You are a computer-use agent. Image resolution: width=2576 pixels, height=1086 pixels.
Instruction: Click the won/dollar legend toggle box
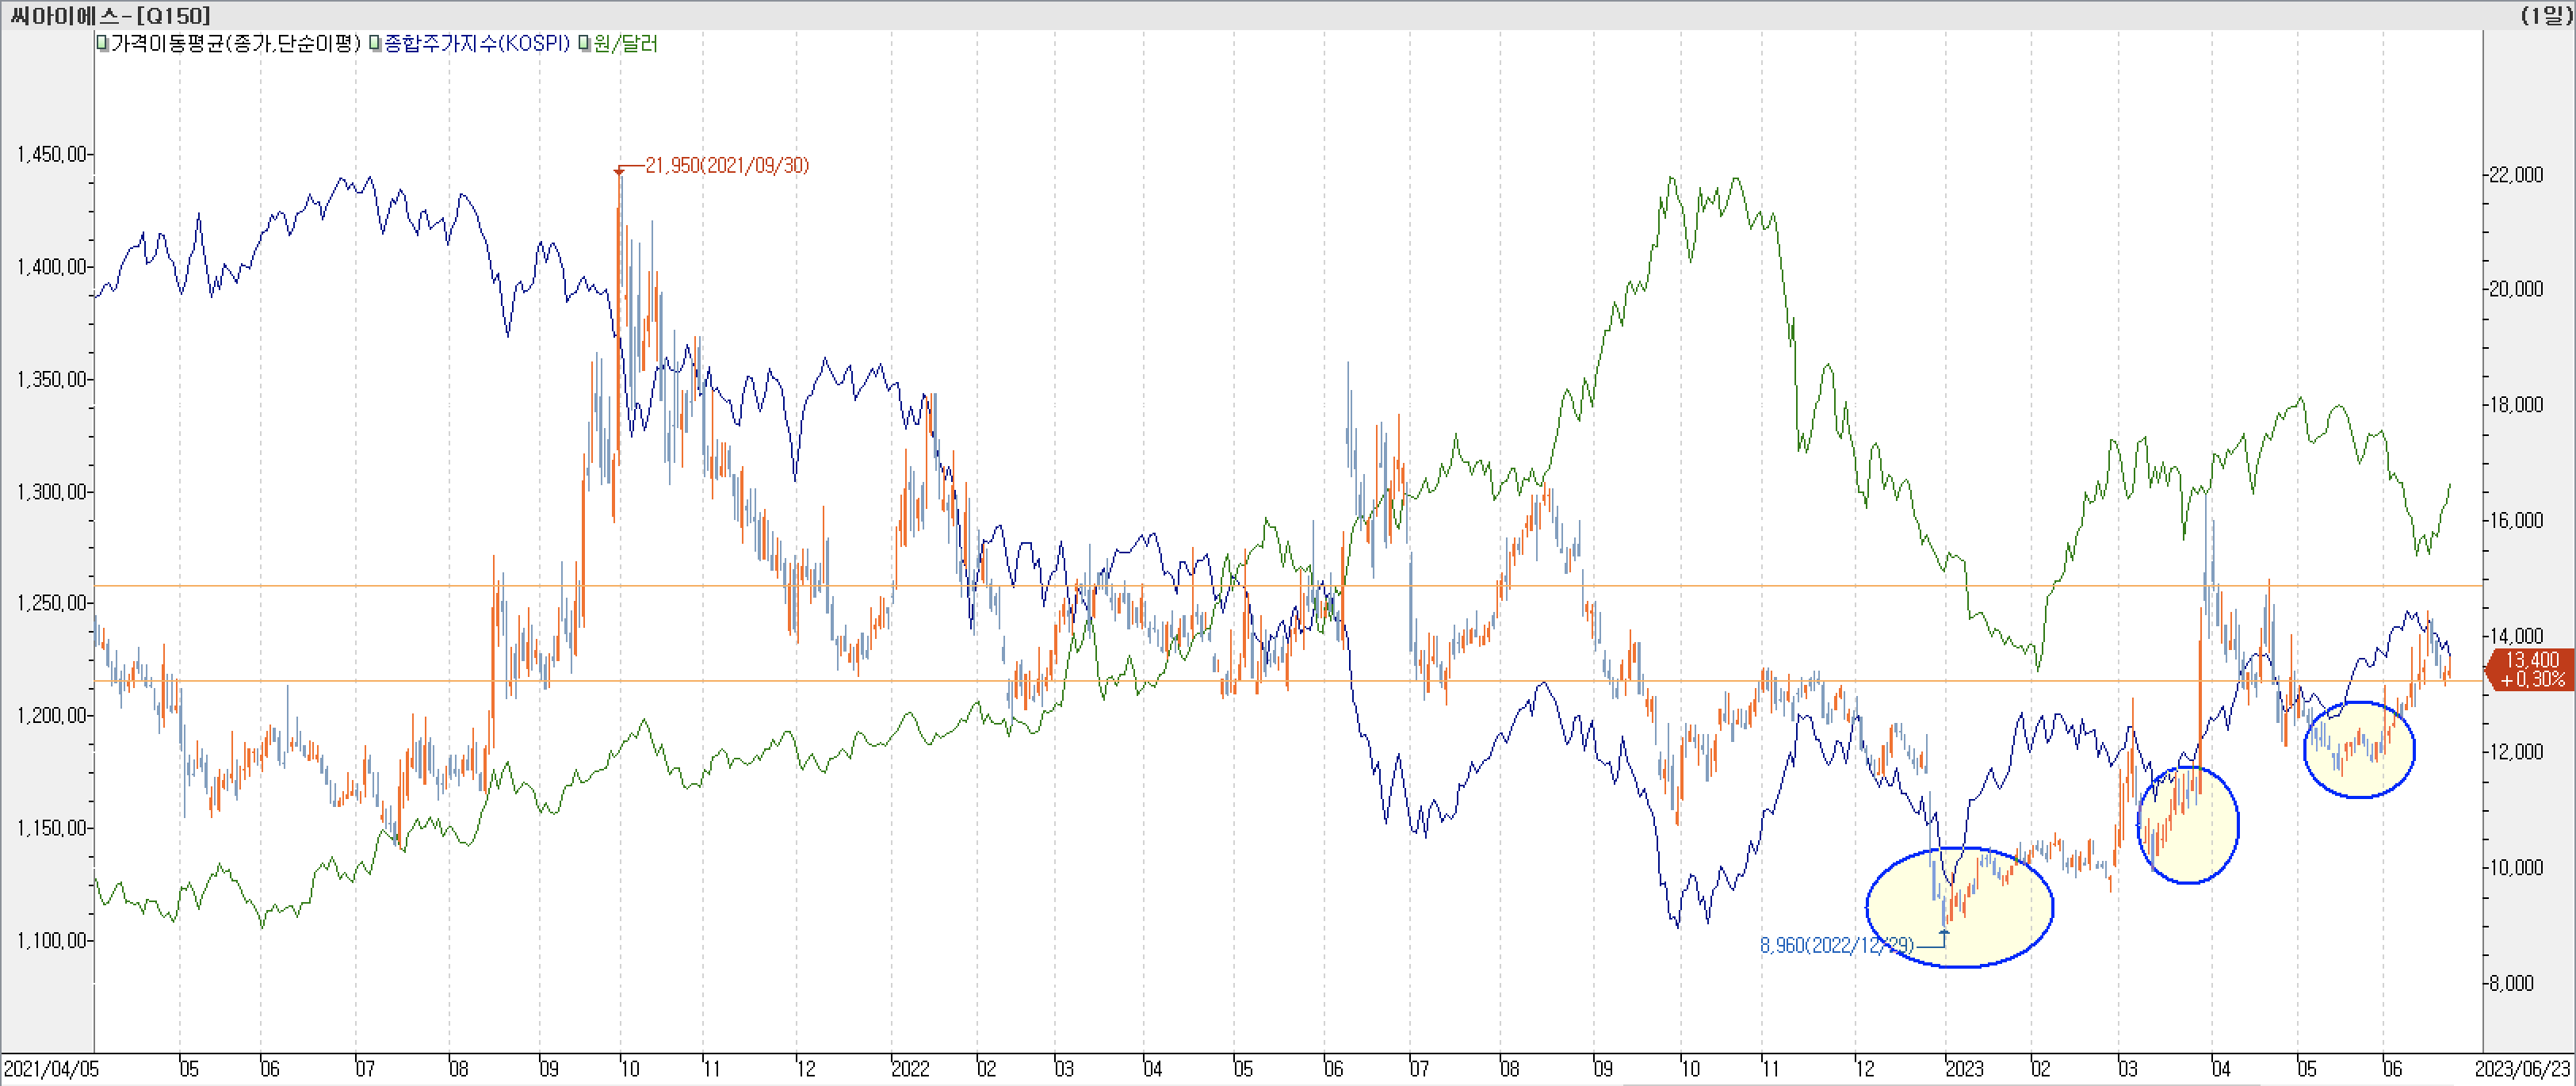point(583,44)
